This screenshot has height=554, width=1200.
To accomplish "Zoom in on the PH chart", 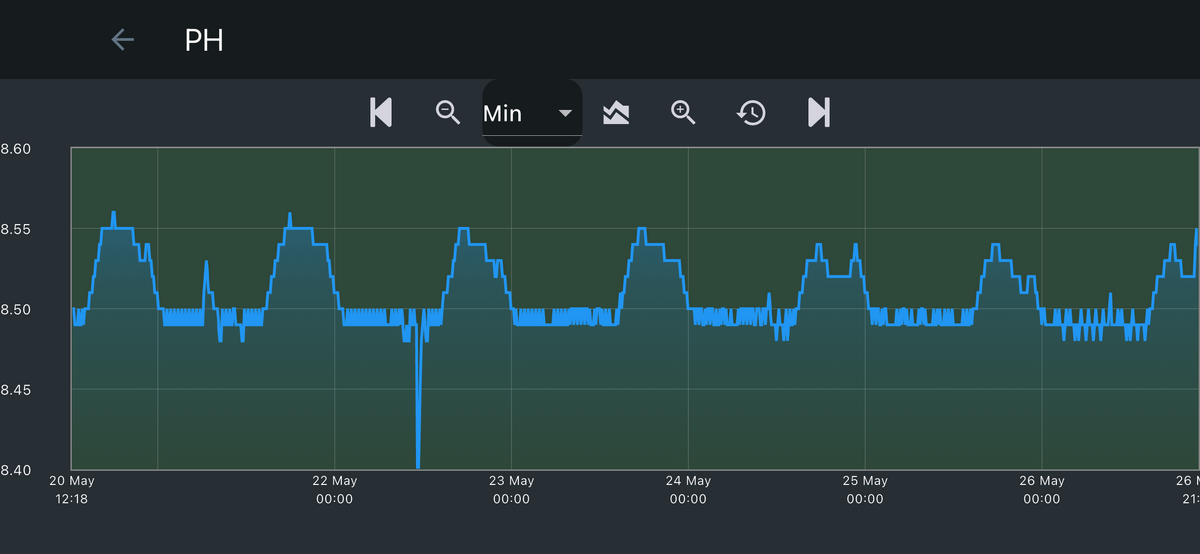I will point(683,112).
